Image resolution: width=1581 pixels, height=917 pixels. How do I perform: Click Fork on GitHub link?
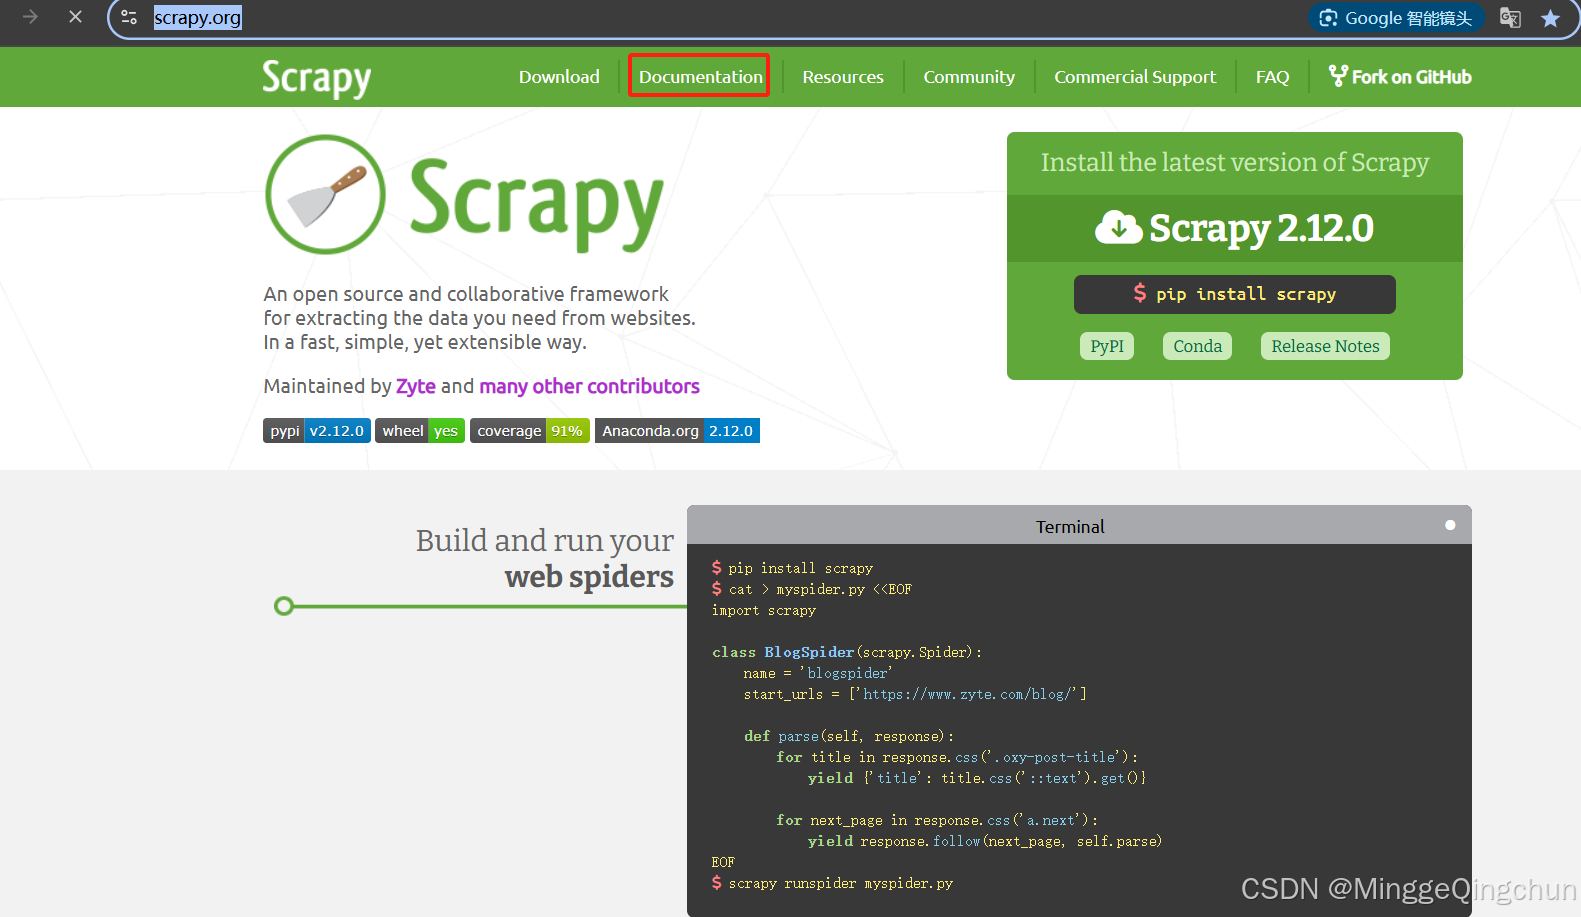[1400, 77]
